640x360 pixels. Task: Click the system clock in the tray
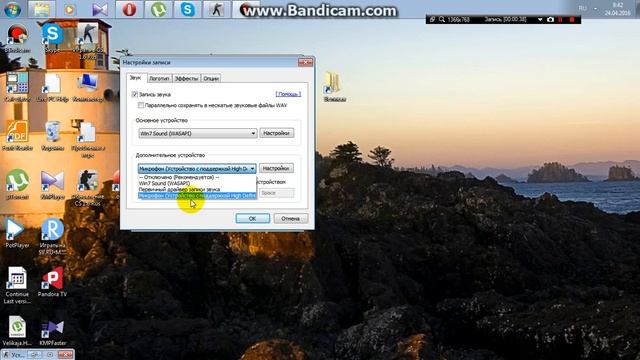618,9
